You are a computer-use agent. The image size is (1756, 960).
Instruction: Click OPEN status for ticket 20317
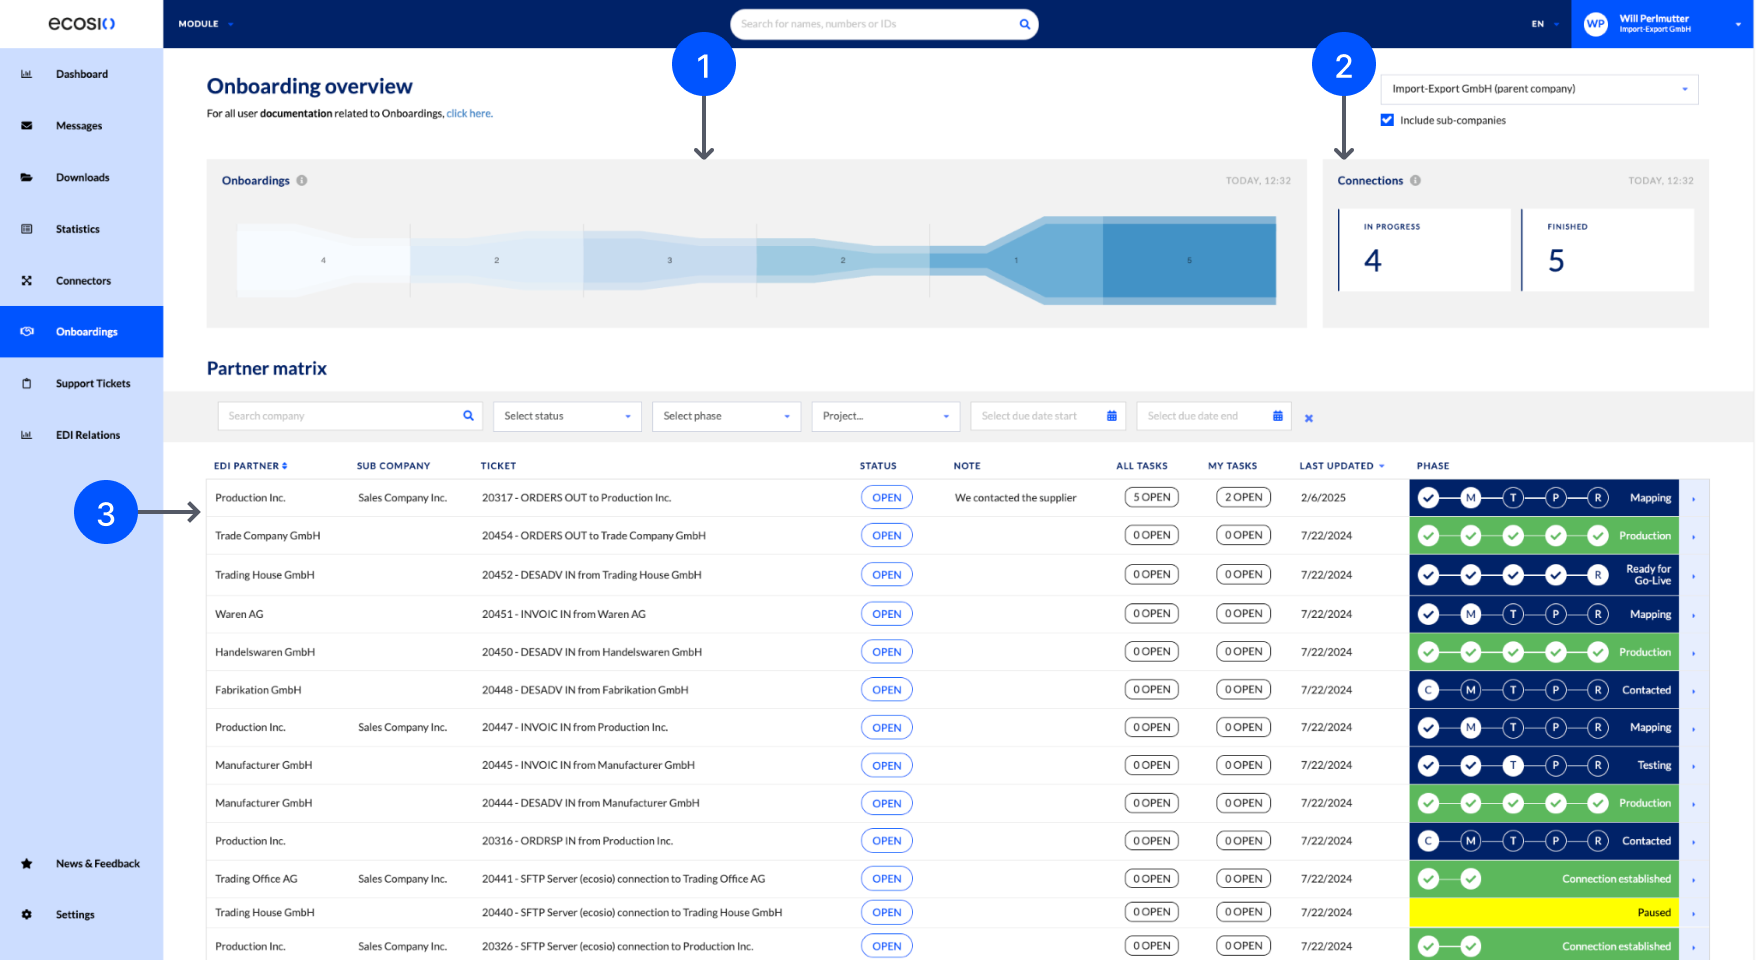(887, 498)
